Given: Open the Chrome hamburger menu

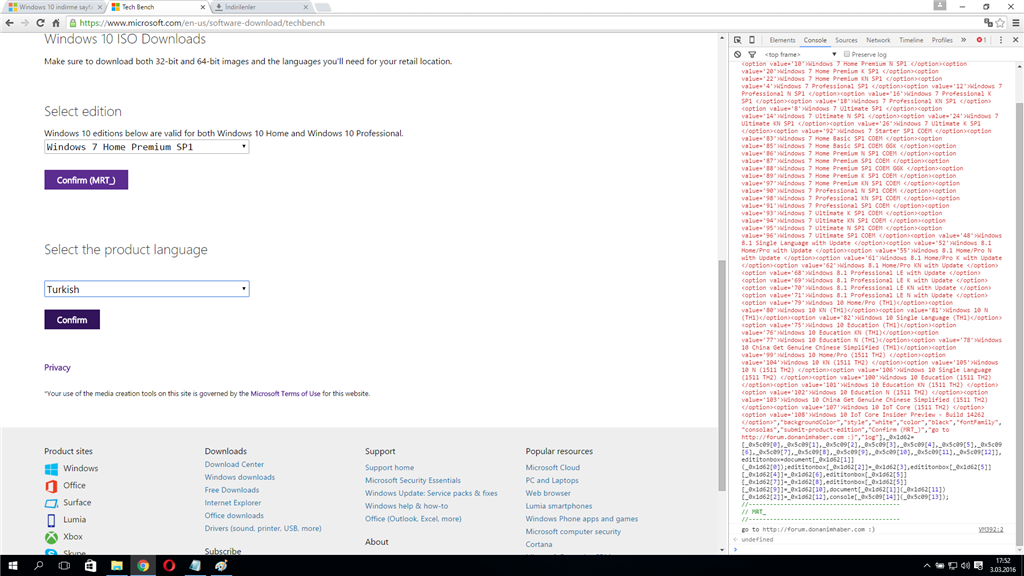Looking at the screenshot, I should click(1016, 23).
